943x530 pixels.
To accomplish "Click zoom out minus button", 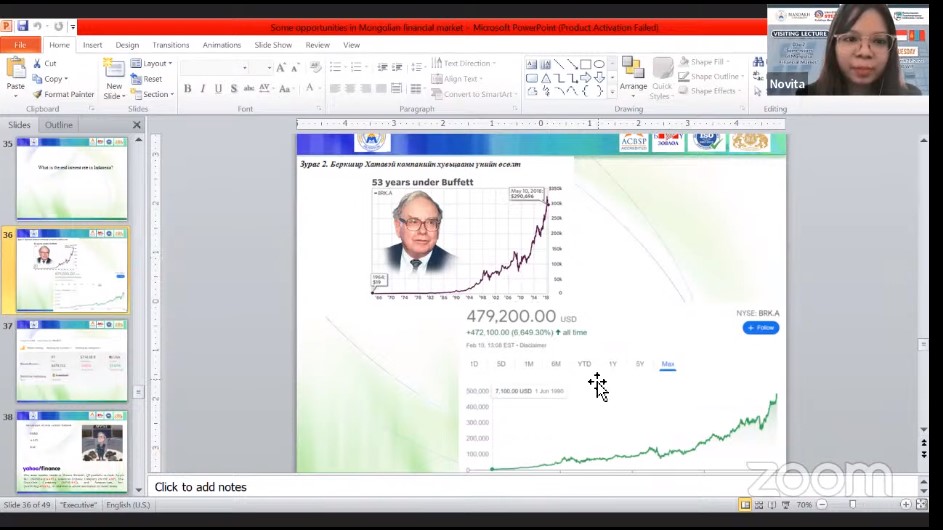I will [822, 505].
